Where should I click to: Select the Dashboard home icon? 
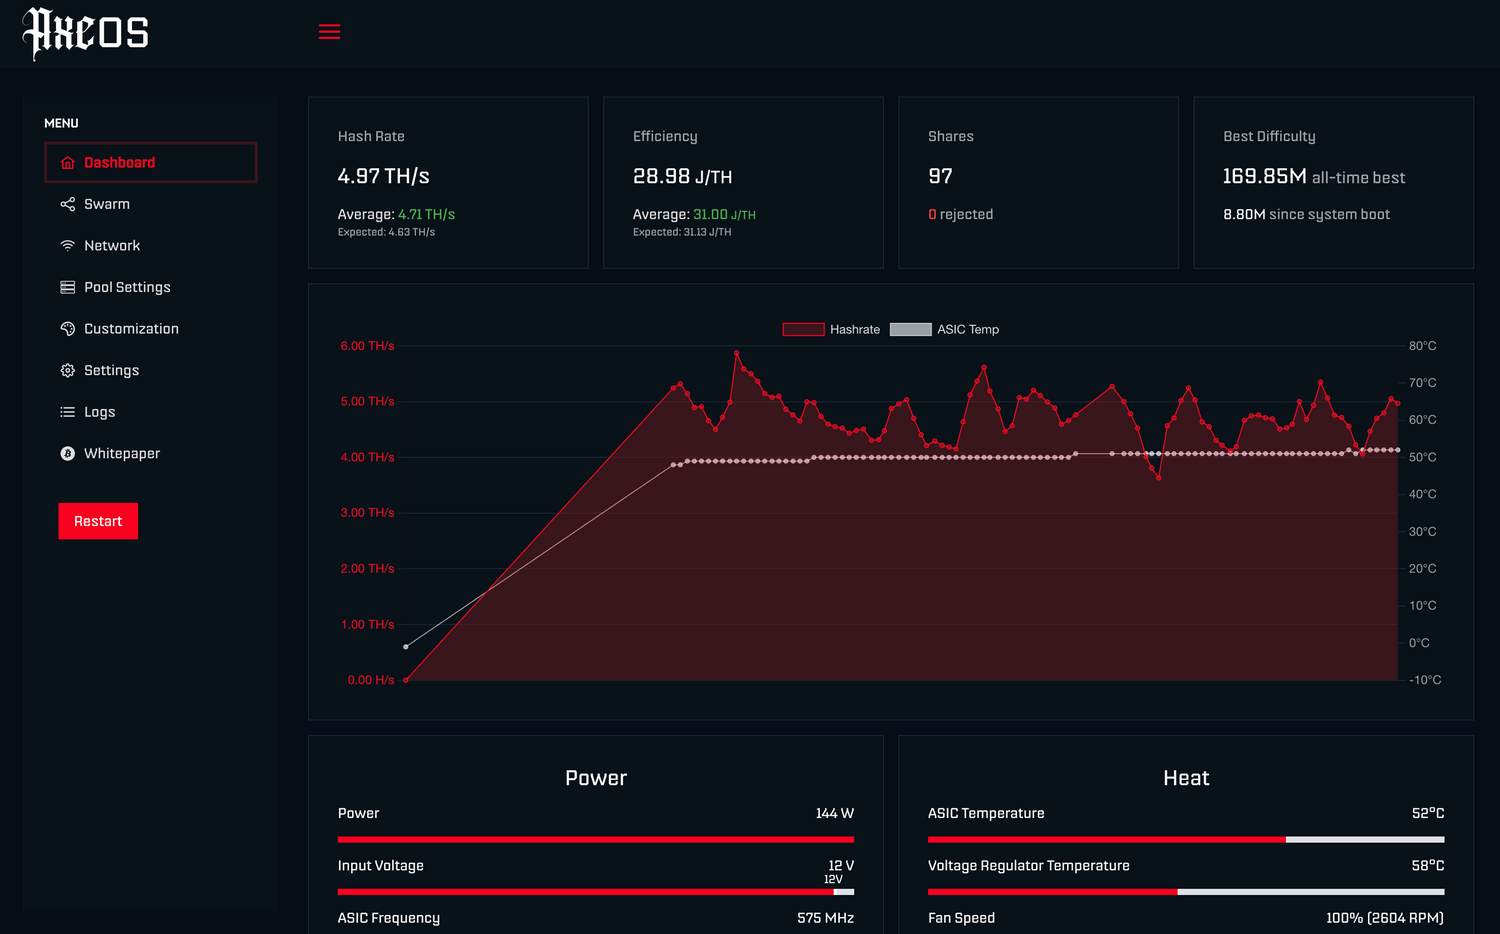tap(67, 162)
